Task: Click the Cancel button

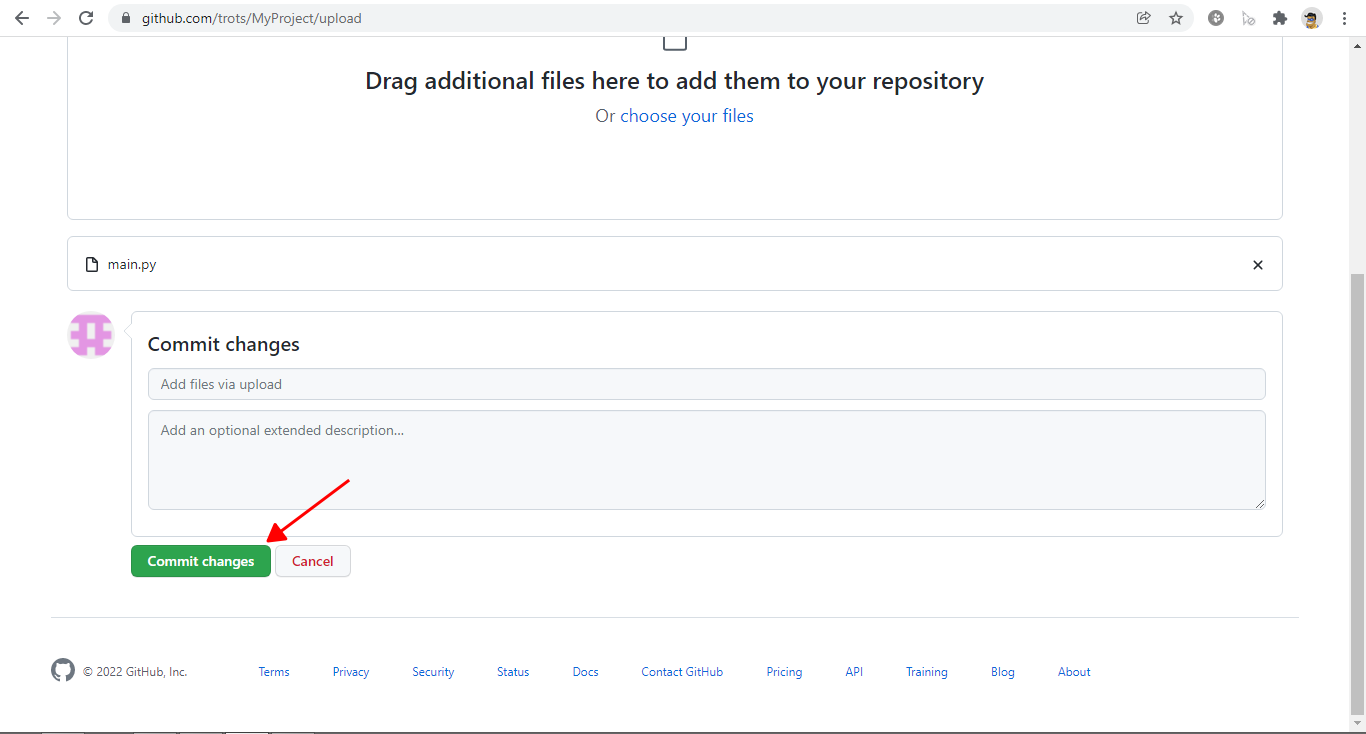Action: 313,561
